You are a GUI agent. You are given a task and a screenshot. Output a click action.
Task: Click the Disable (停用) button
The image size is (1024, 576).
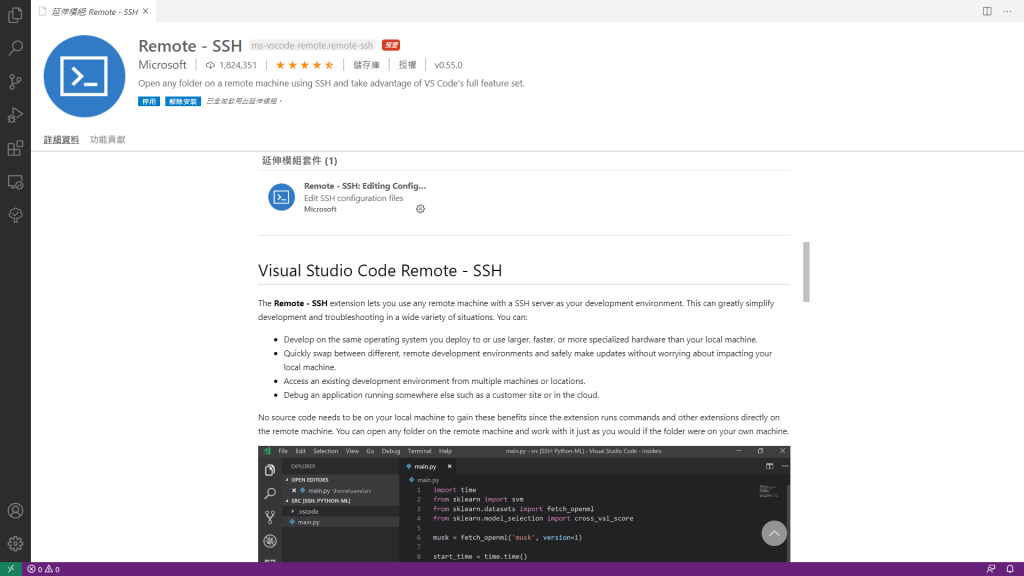point(149,101)
